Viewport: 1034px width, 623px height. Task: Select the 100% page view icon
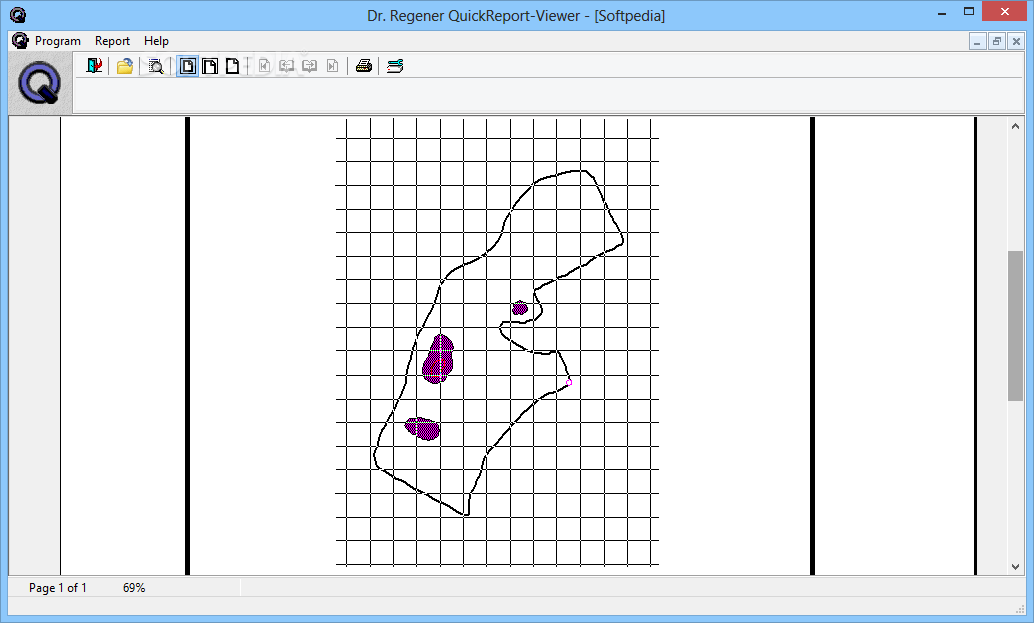pos(210,66)
